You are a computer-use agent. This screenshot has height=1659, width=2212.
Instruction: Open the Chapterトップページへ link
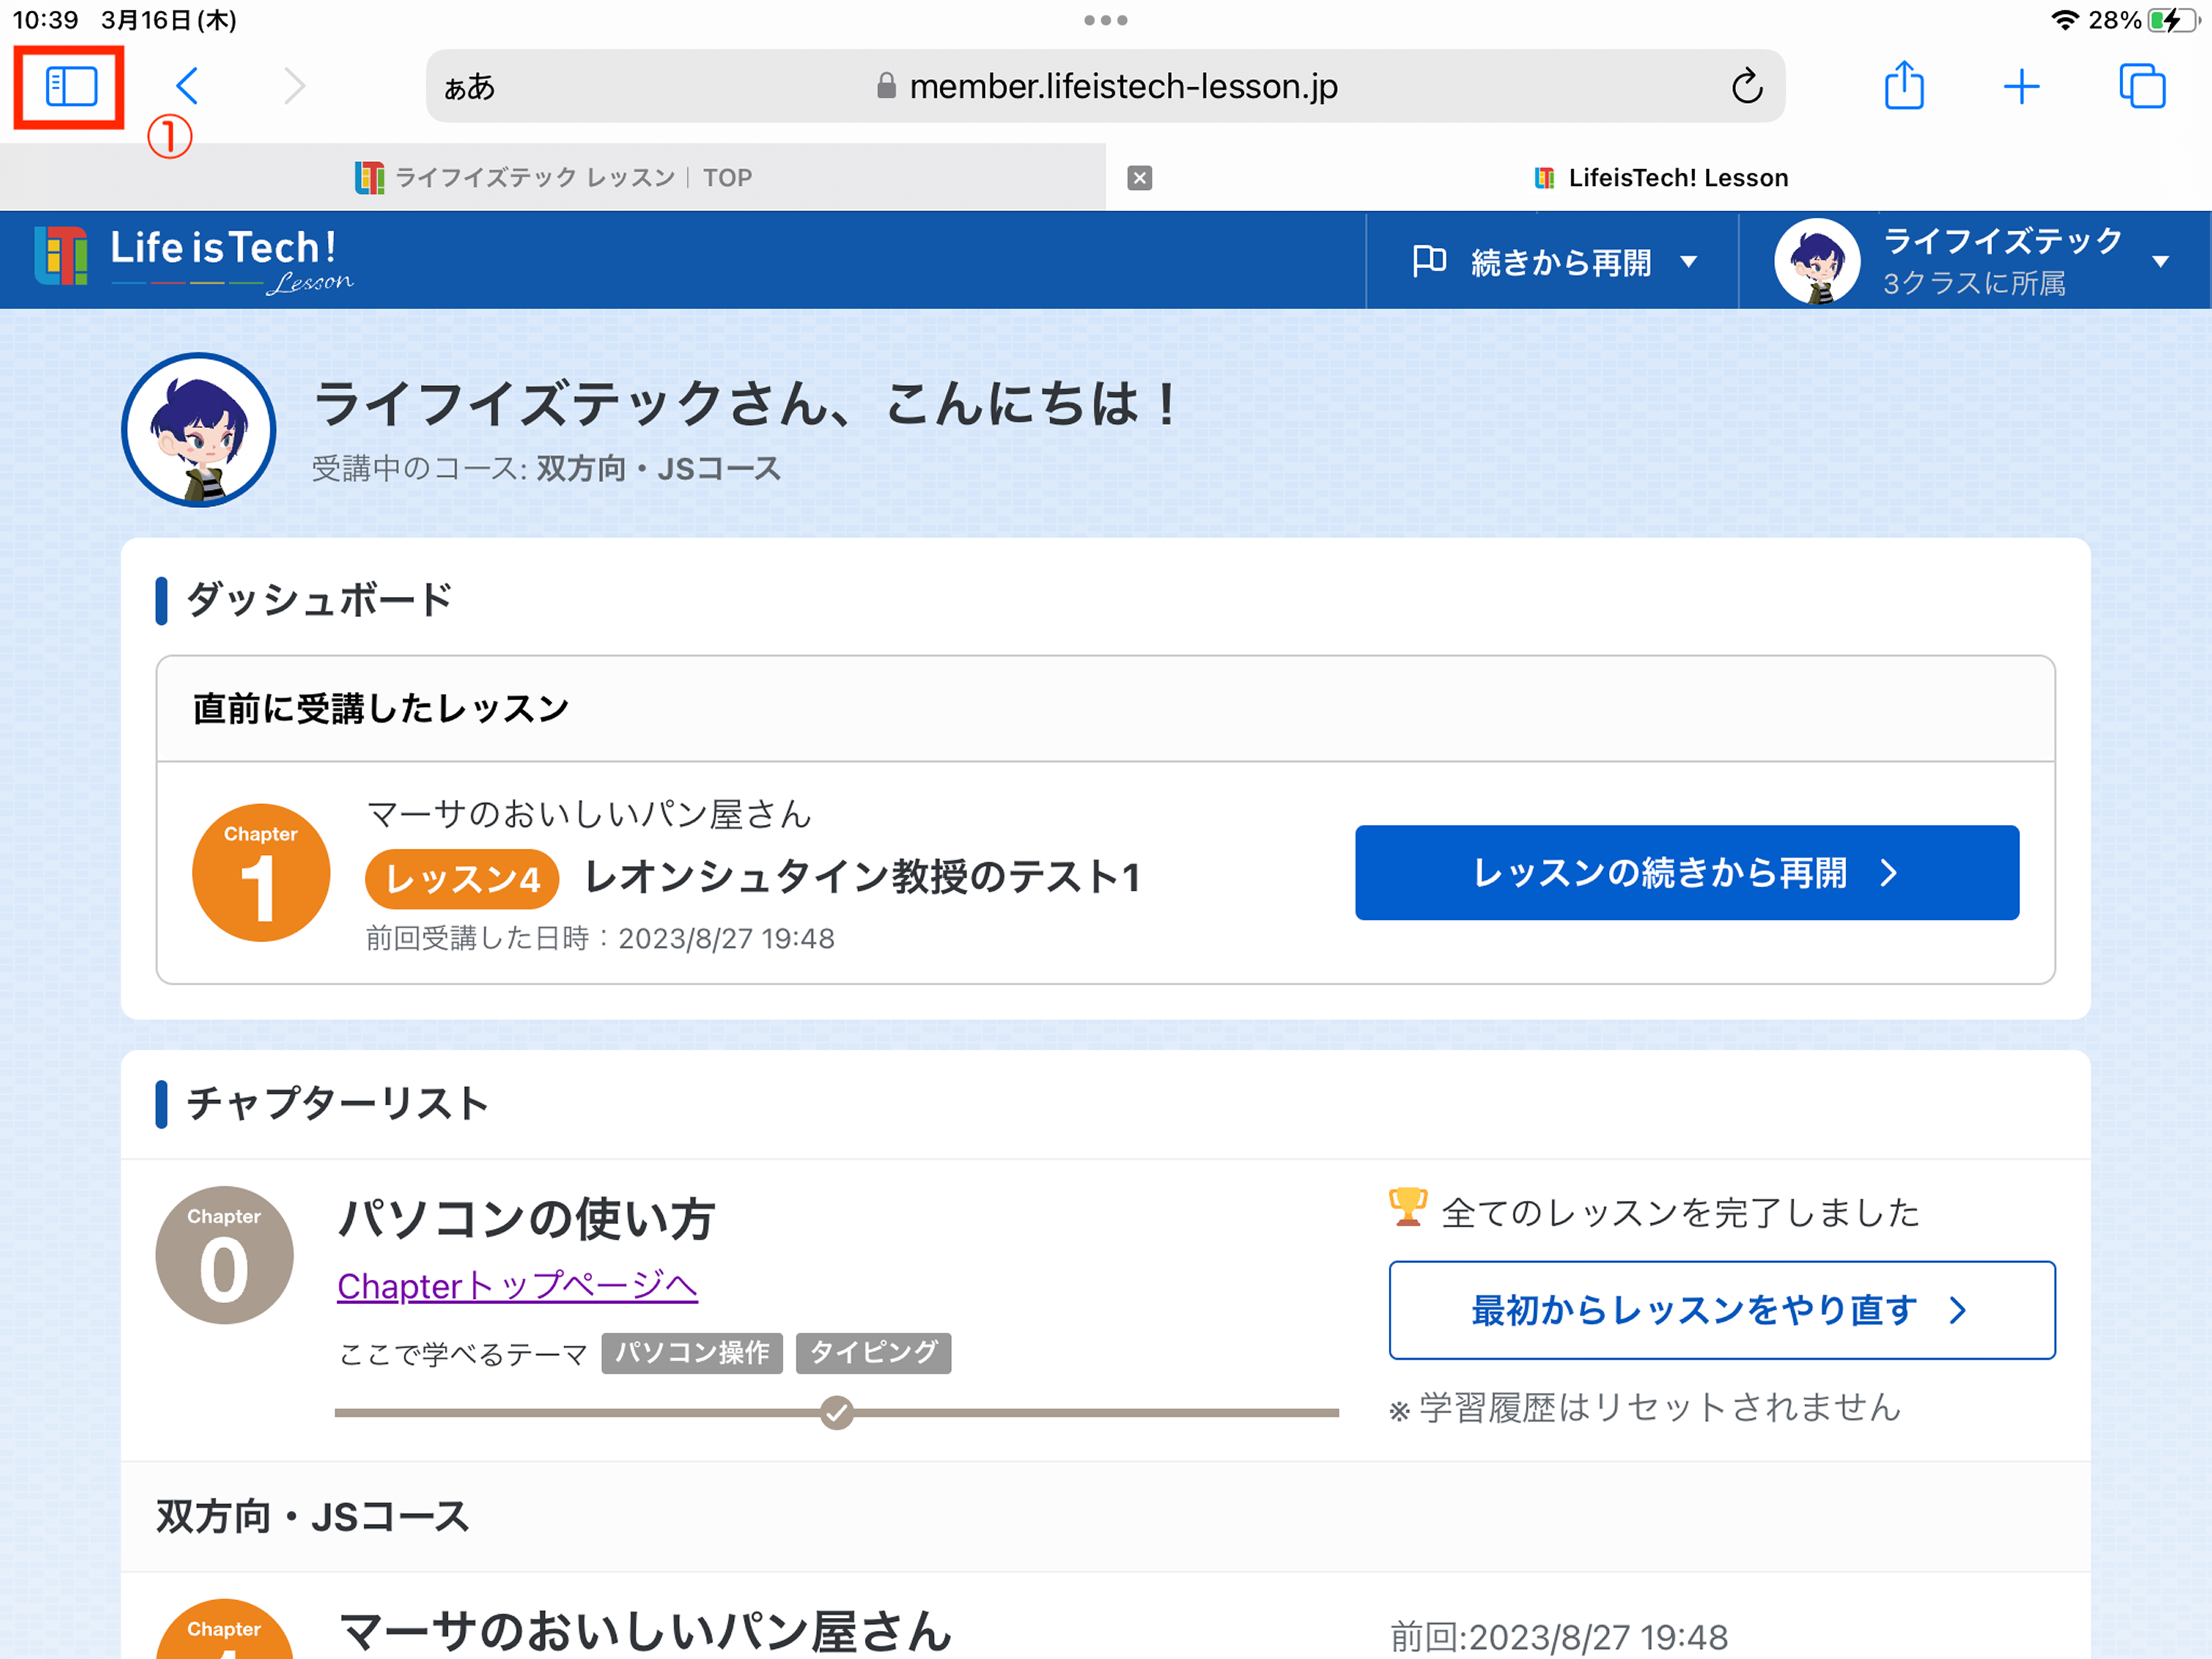517,1286
